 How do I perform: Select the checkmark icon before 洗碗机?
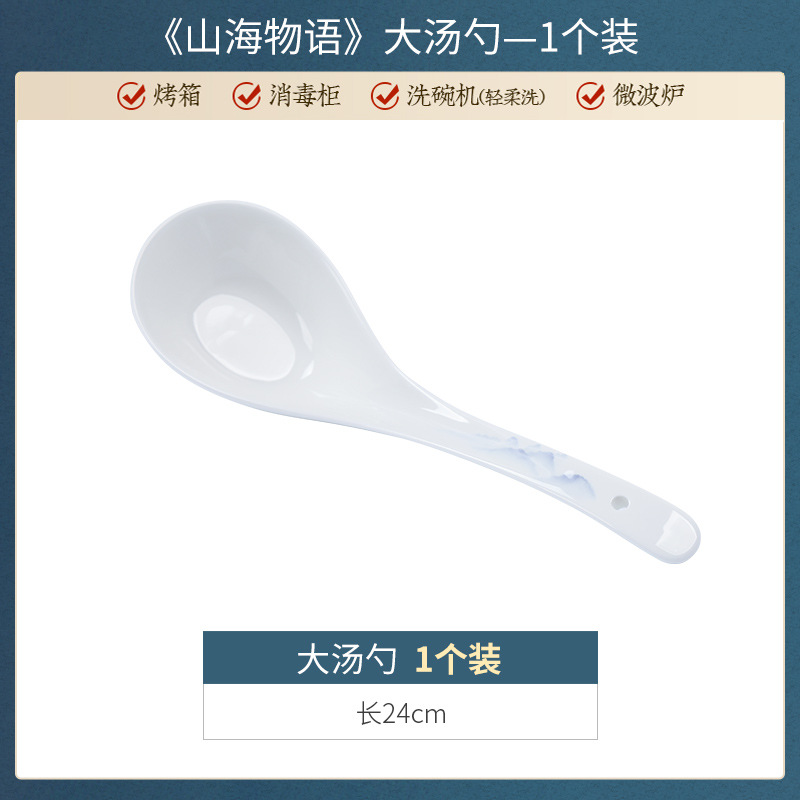[x=385, y=95]
